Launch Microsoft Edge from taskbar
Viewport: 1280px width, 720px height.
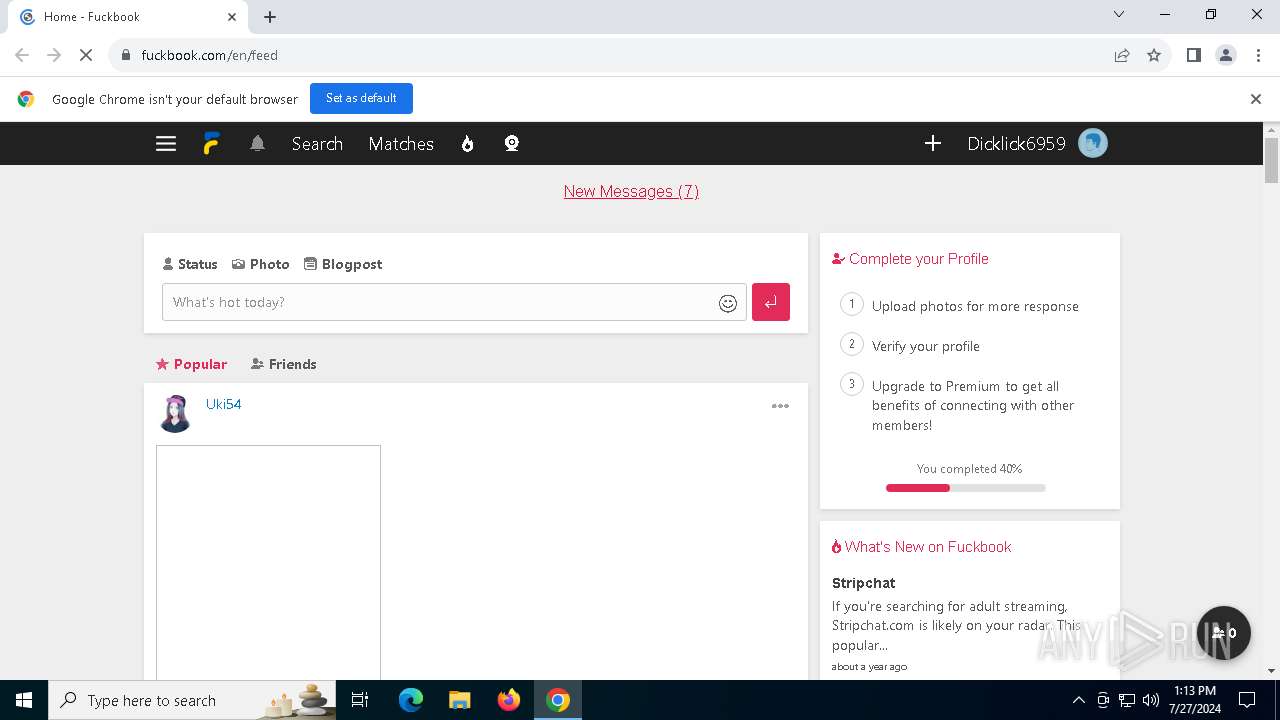[411, 700]
